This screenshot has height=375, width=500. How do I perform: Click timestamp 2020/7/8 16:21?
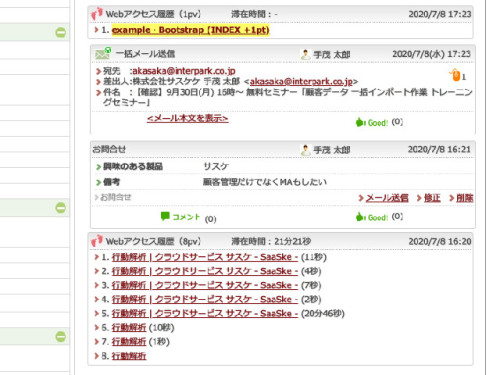click(x=439, y=149)
